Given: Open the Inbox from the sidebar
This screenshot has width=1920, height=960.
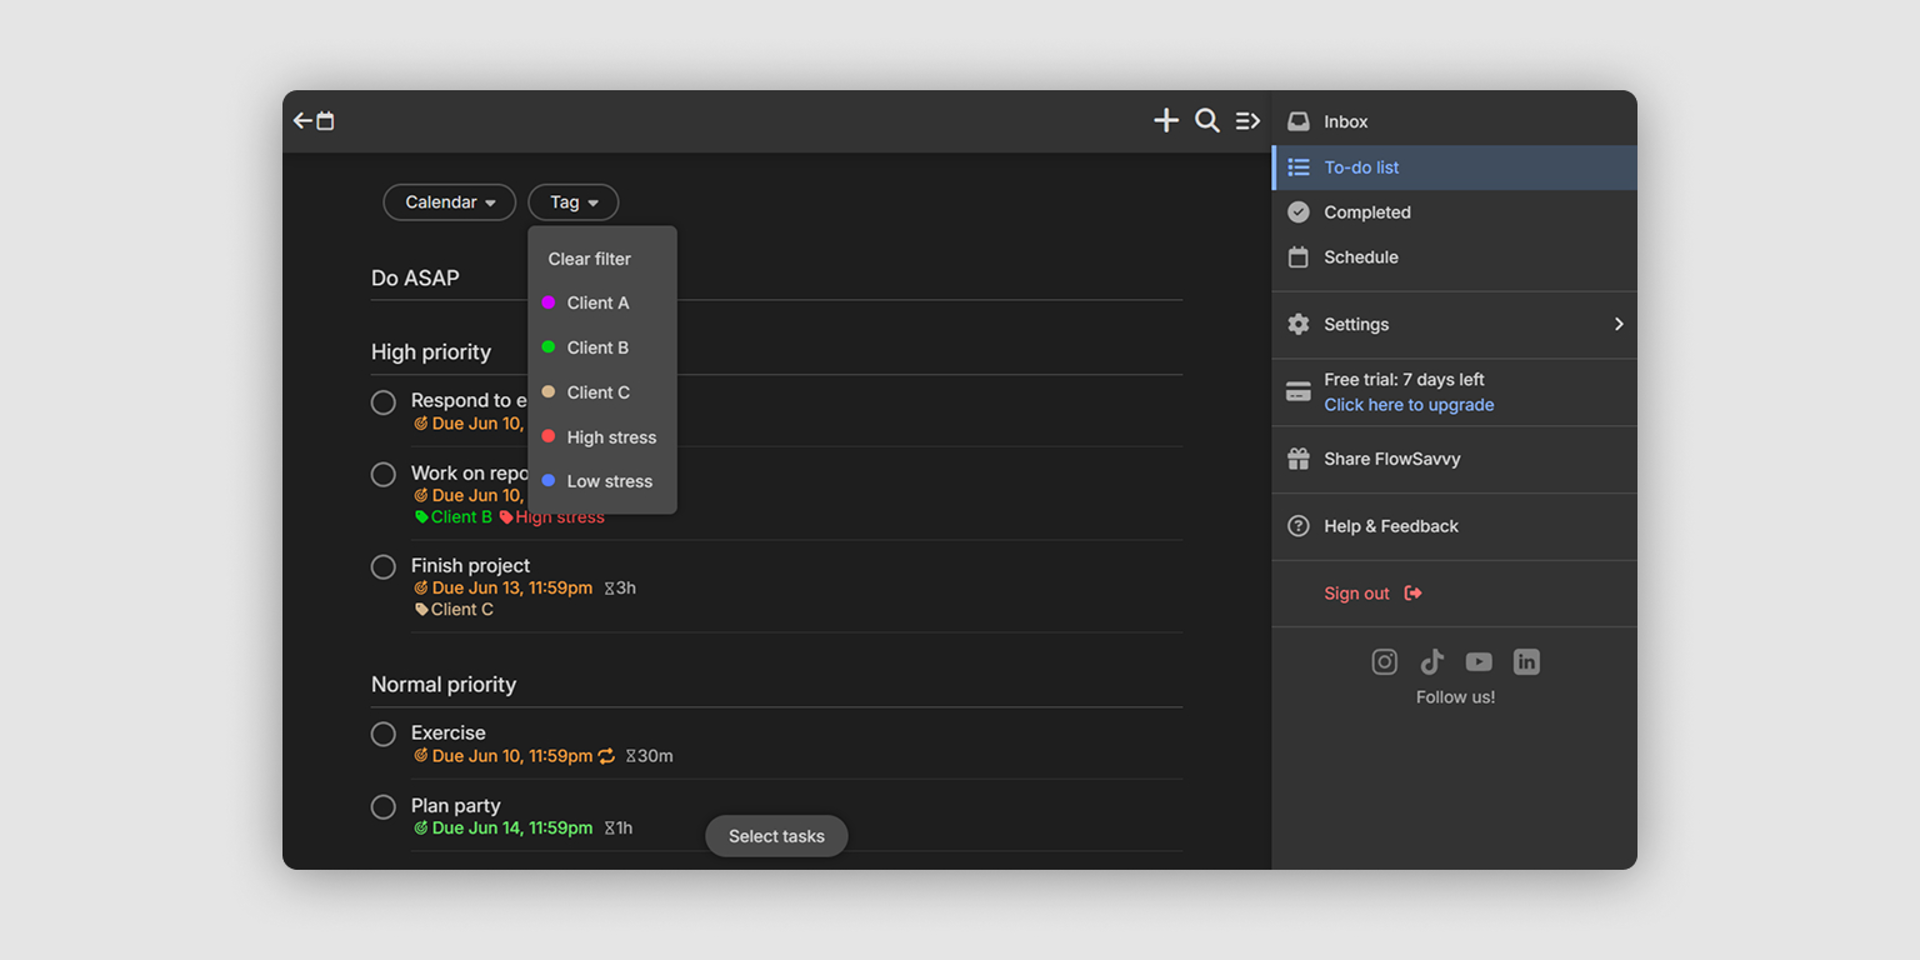Looking at the screenshot, I should pyautogui.click(x=1345, y=121).
